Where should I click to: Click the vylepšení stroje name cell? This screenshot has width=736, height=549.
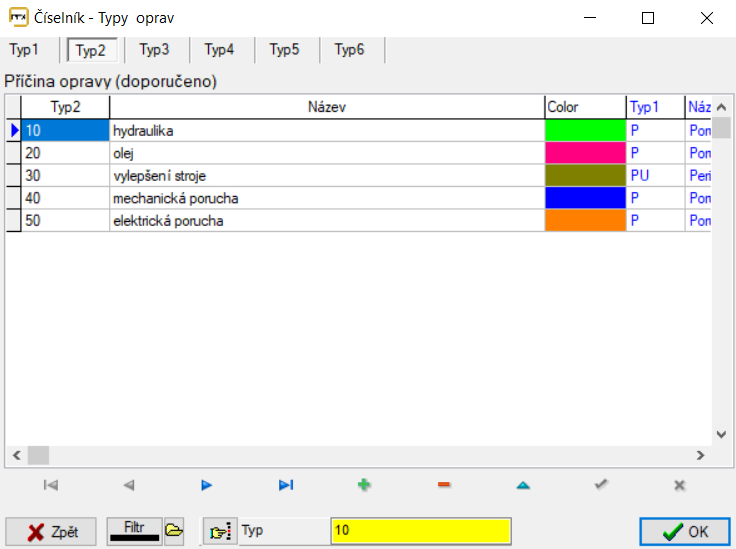327,175
